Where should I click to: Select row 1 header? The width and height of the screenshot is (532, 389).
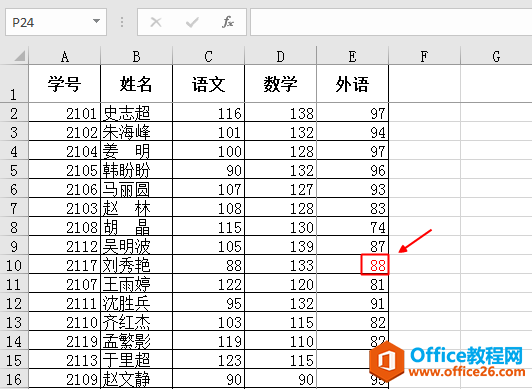[14, 83]
